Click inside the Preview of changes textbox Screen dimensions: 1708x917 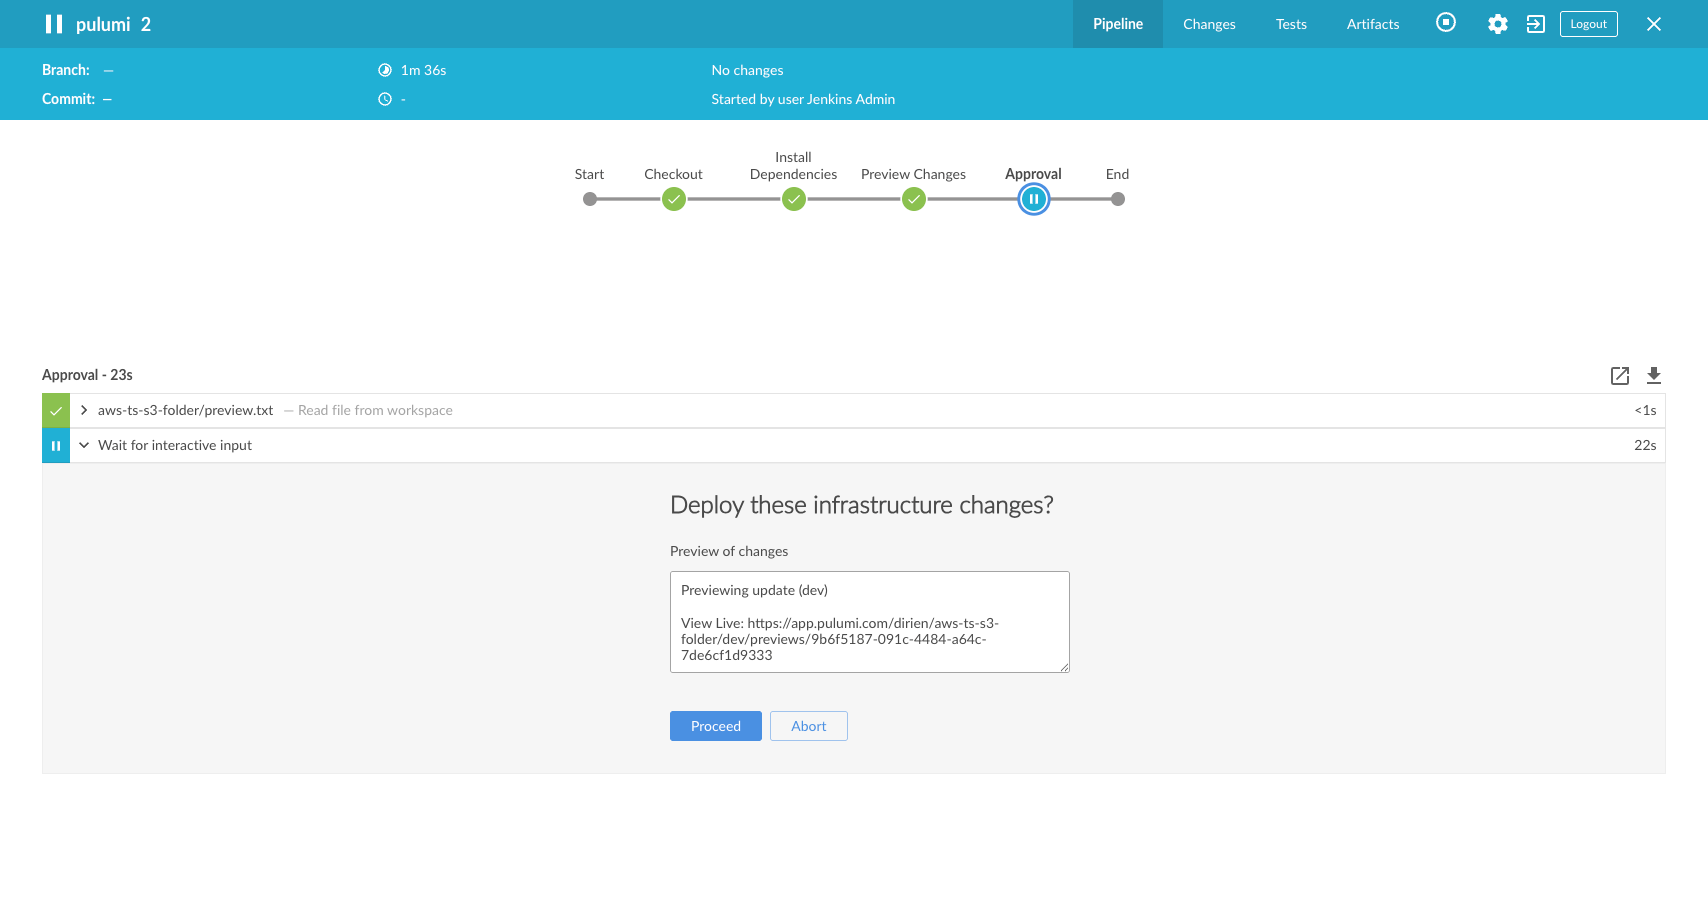click(x=870, y=622)
